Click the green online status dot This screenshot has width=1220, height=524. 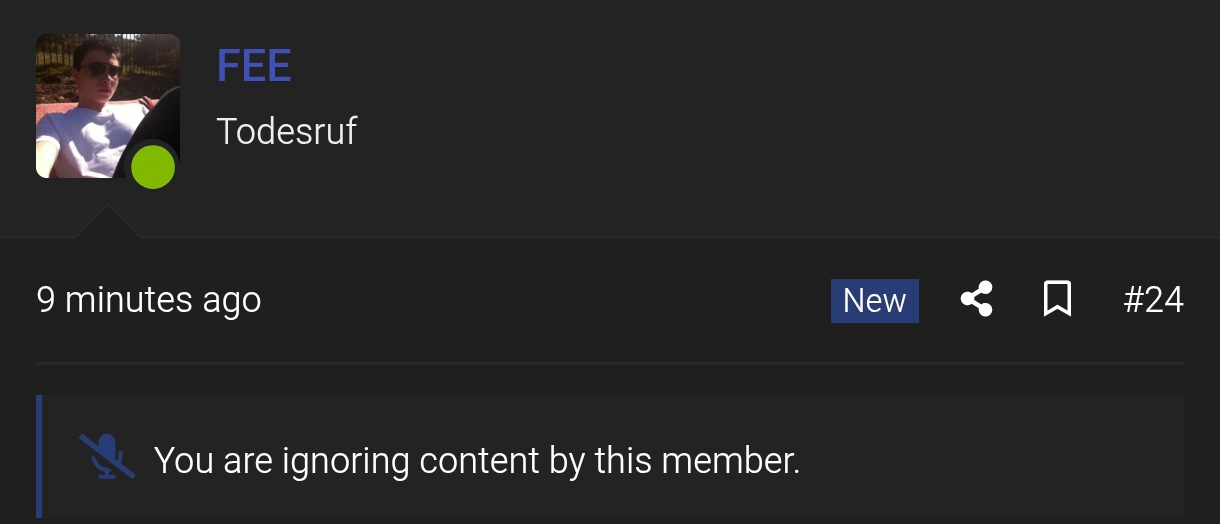(153, 167)
